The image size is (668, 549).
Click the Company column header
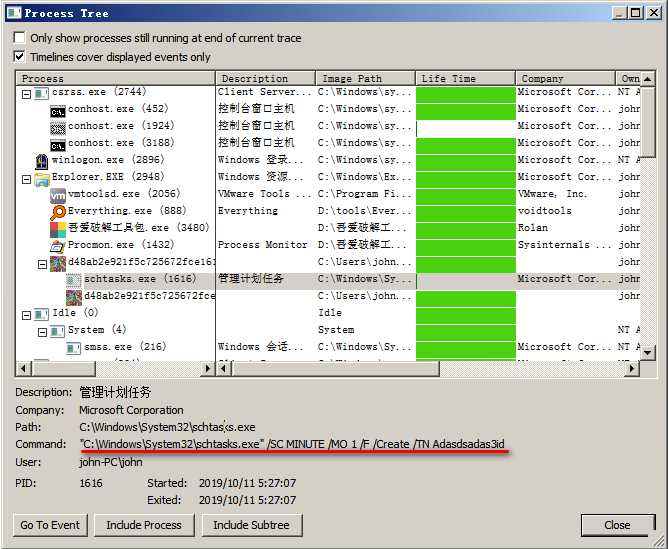pyautogui.click(x=565, y=78)
